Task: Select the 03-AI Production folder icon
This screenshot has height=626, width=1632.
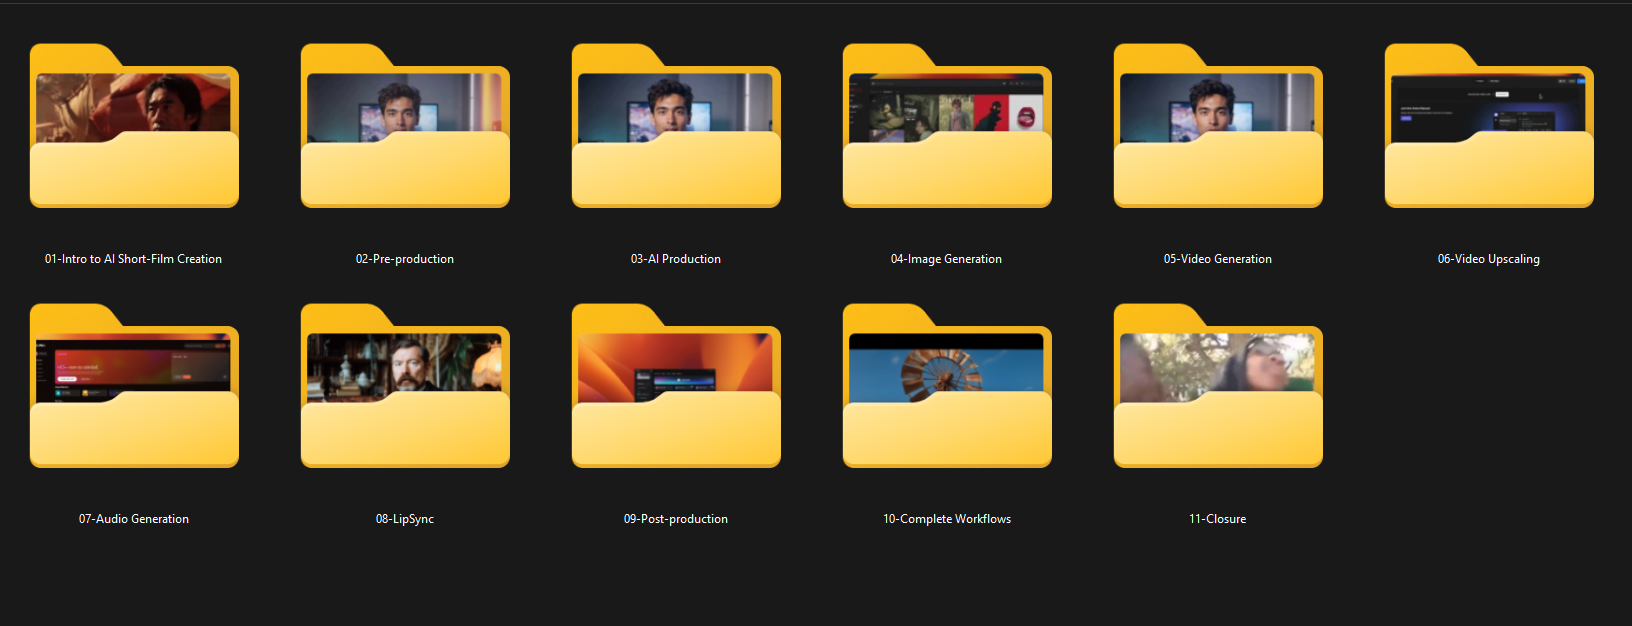Action: point(676,127)
